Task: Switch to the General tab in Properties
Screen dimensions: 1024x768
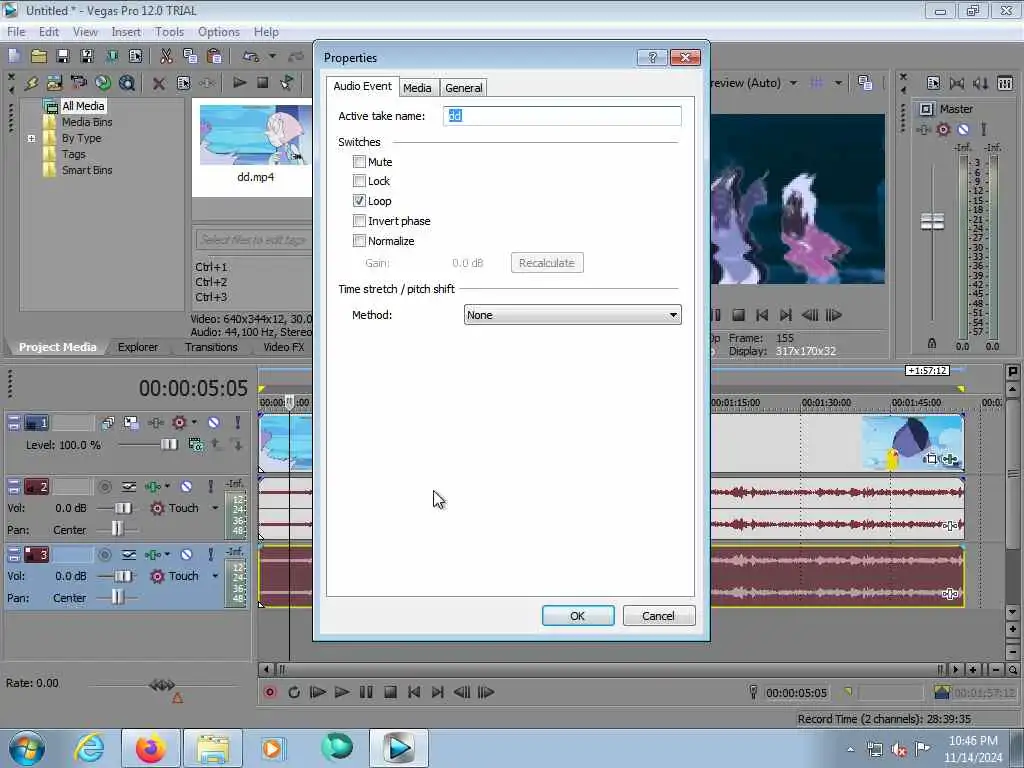Action: [464, 88]
